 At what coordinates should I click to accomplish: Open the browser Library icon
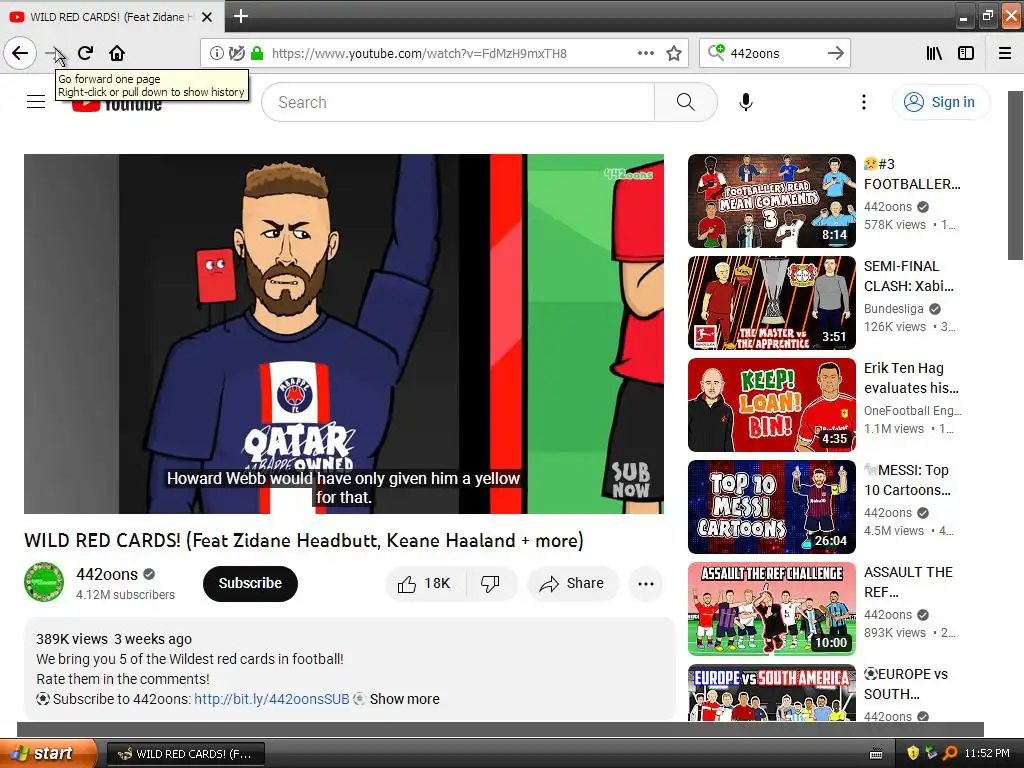[935, 54]
